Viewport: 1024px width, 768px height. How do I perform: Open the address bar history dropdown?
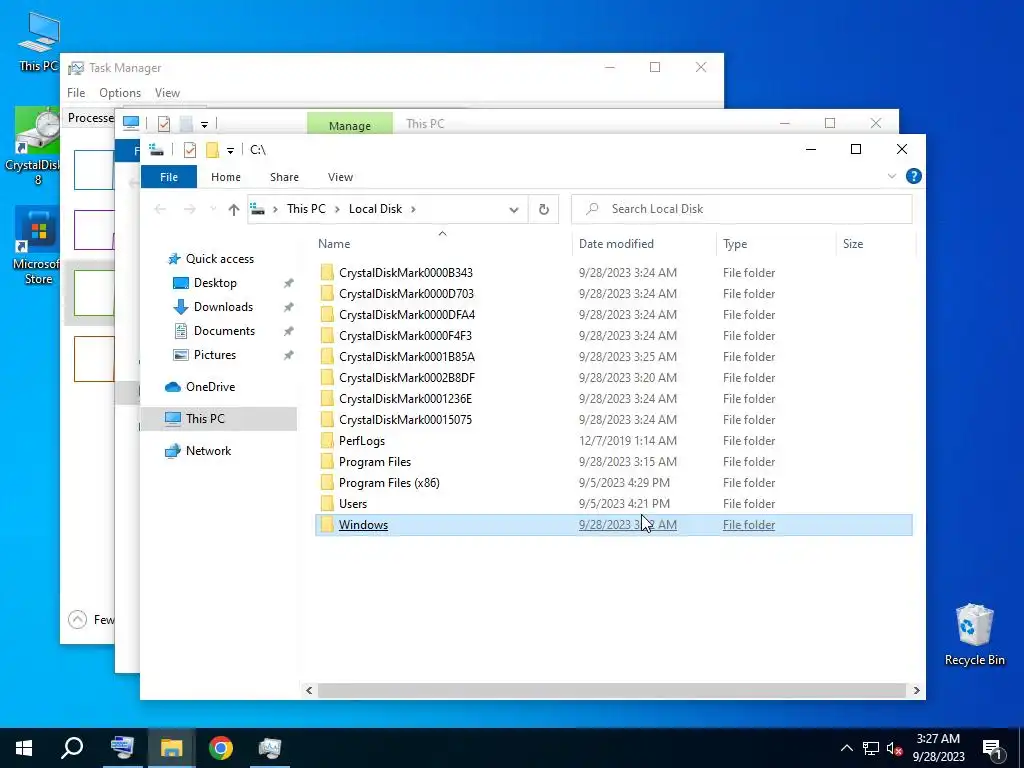point(514,210)
